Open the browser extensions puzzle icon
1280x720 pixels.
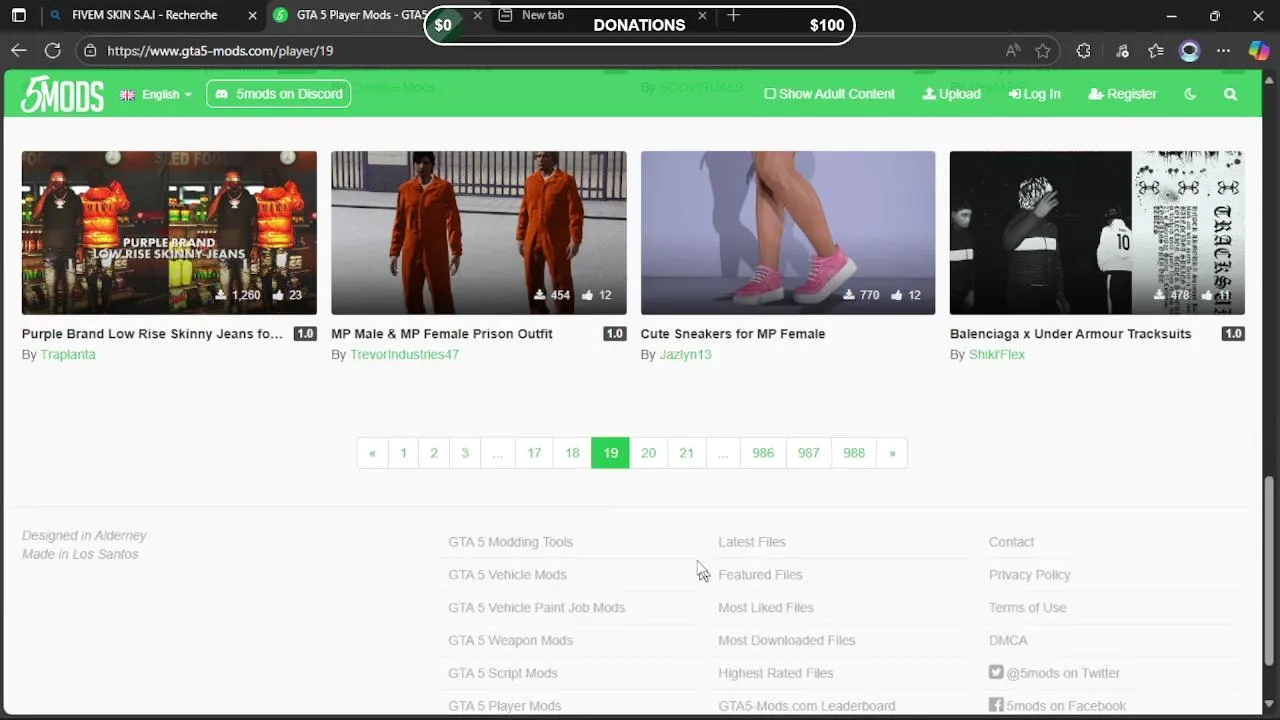click(x=1083, y=50)
